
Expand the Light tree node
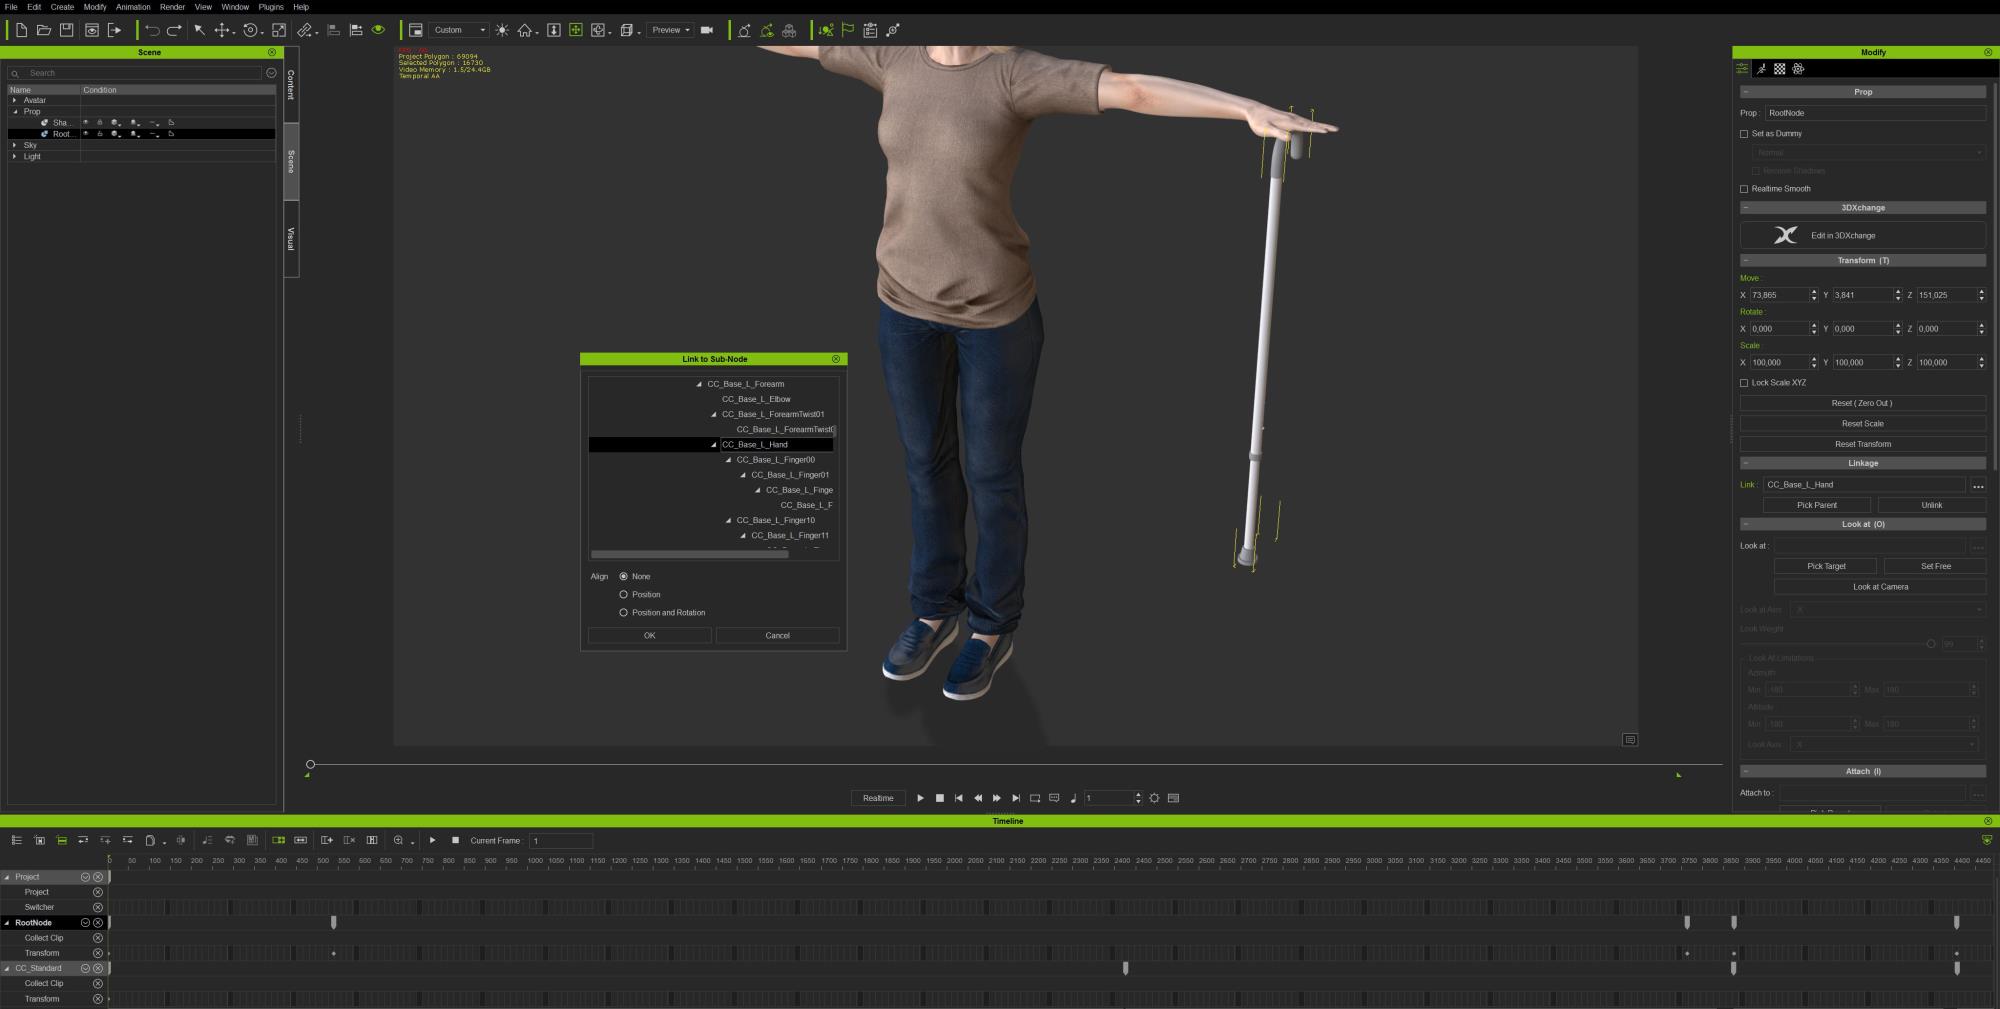pos(14,157)
